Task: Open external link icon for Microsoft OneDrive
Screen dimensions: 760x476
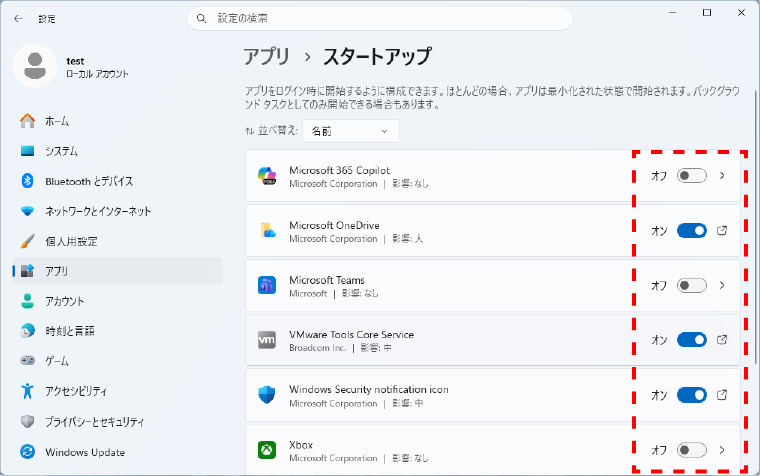Action: (x=722, y=230)
